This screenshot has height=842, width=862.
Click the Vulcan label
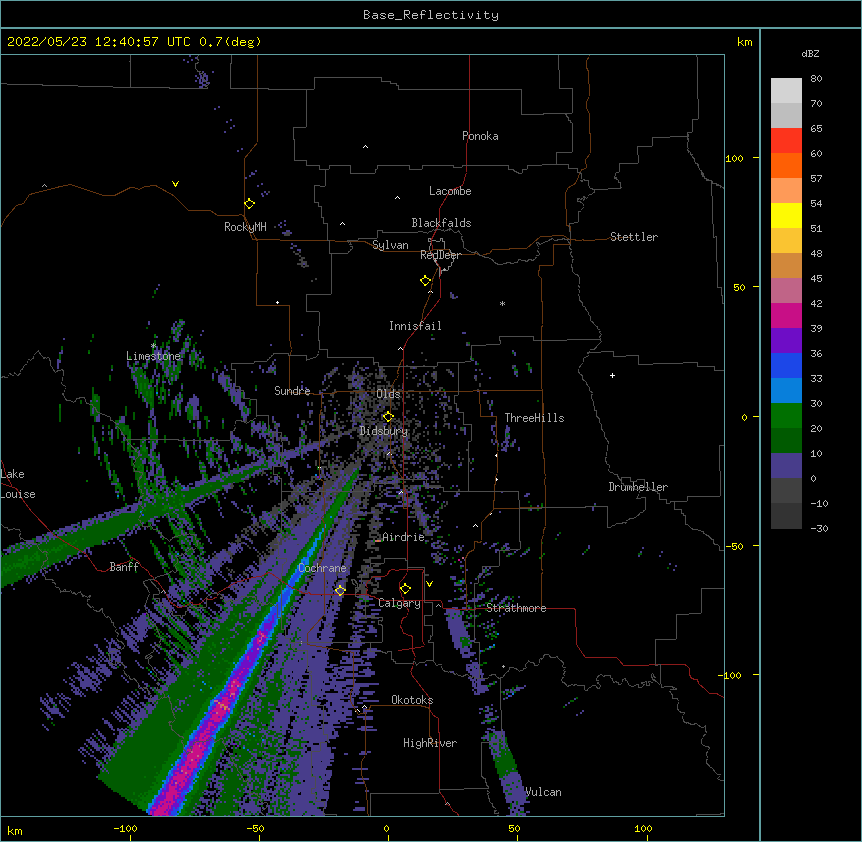[x=543, y=792]
